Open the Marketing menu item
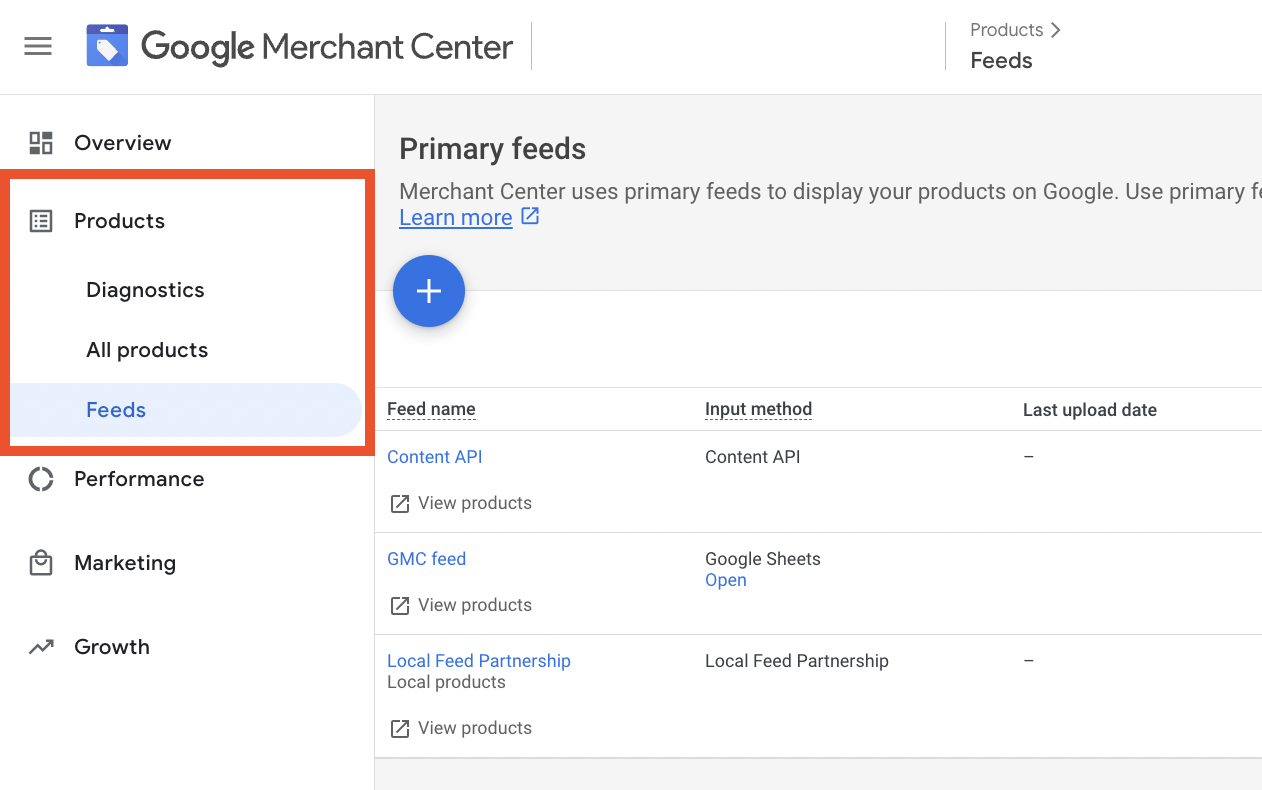 pos(125,563)
